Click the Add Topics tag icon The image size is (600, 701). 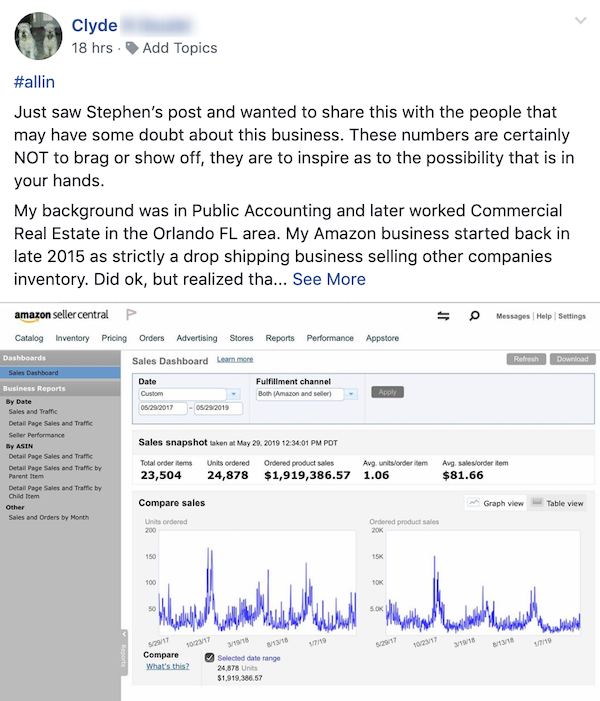tap(132, 48)
